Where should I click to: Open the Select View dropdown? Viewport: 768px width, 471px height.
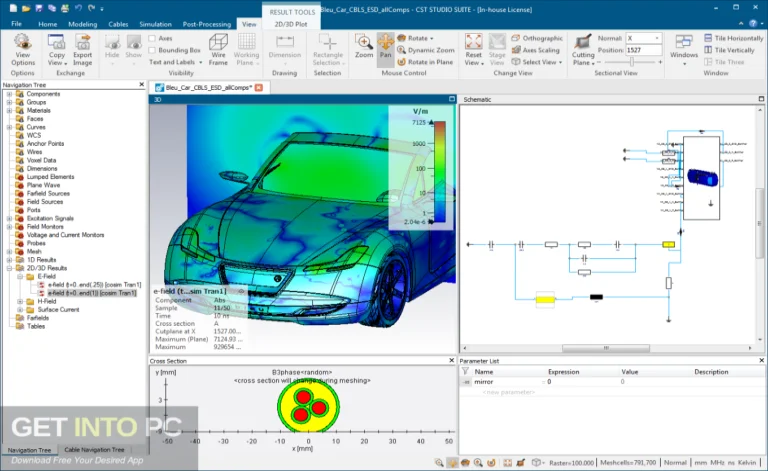pos(560,62)
